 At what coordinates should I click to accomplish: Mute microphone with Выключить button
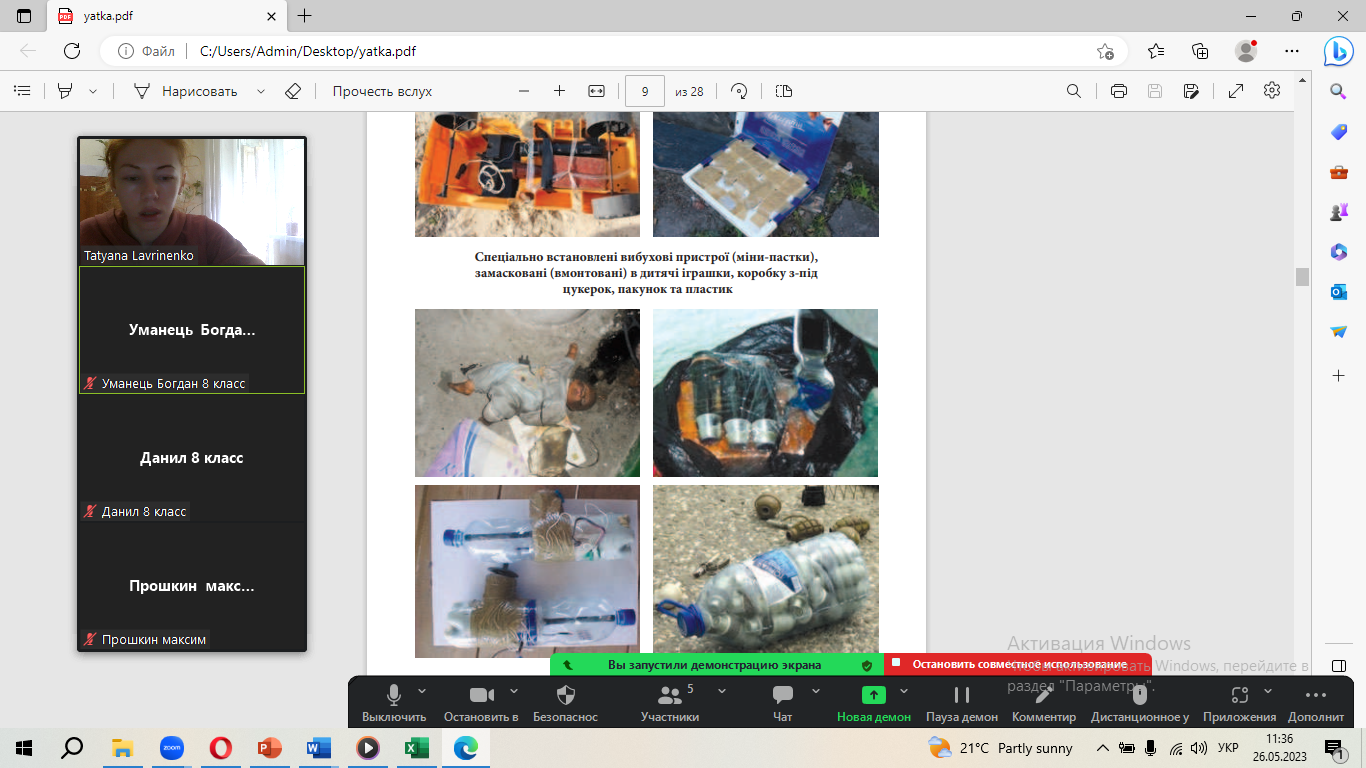pyautogui.click(x=394, y=704)
